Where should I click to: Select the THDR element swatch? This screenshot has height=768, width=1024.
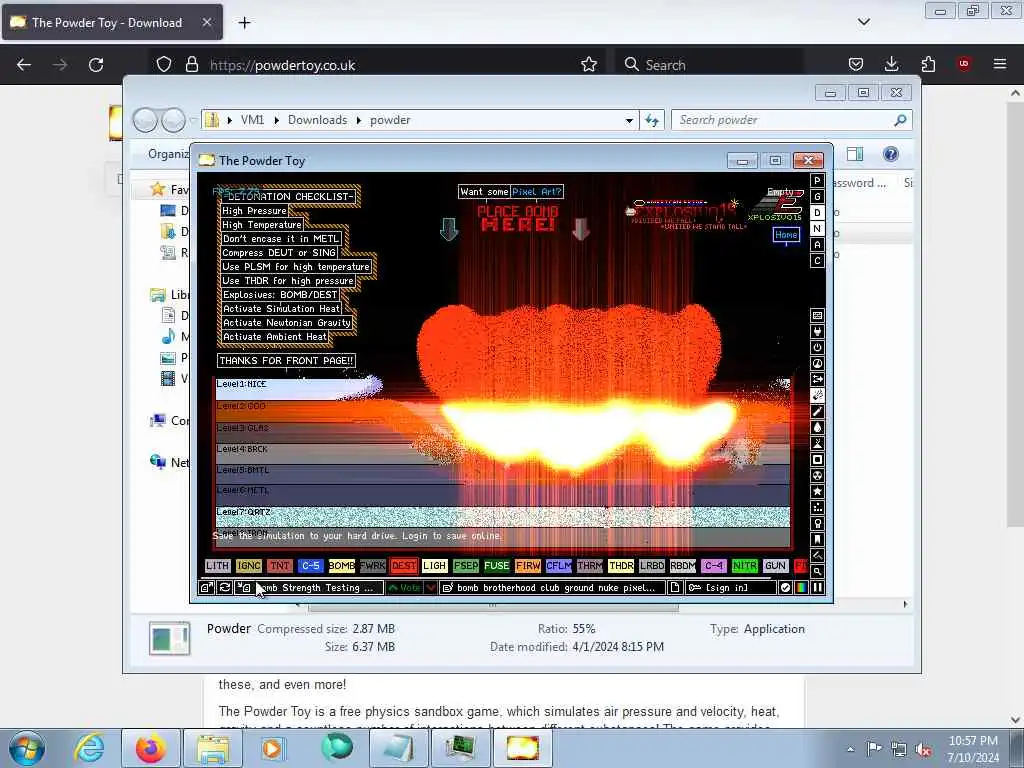pos(621,566)
